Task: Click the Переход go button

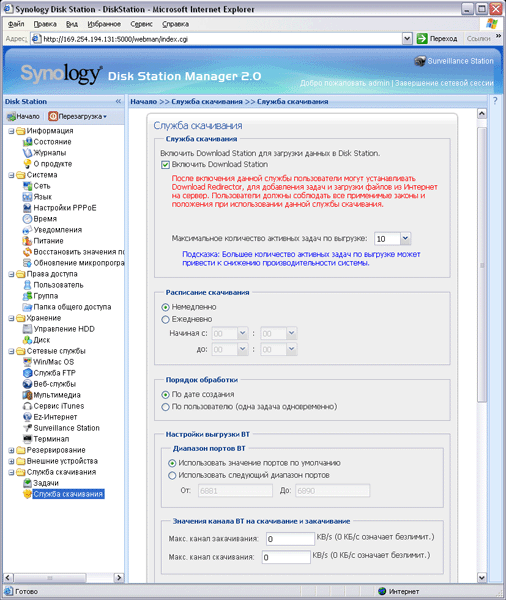Action: click(x=437, y=39)
